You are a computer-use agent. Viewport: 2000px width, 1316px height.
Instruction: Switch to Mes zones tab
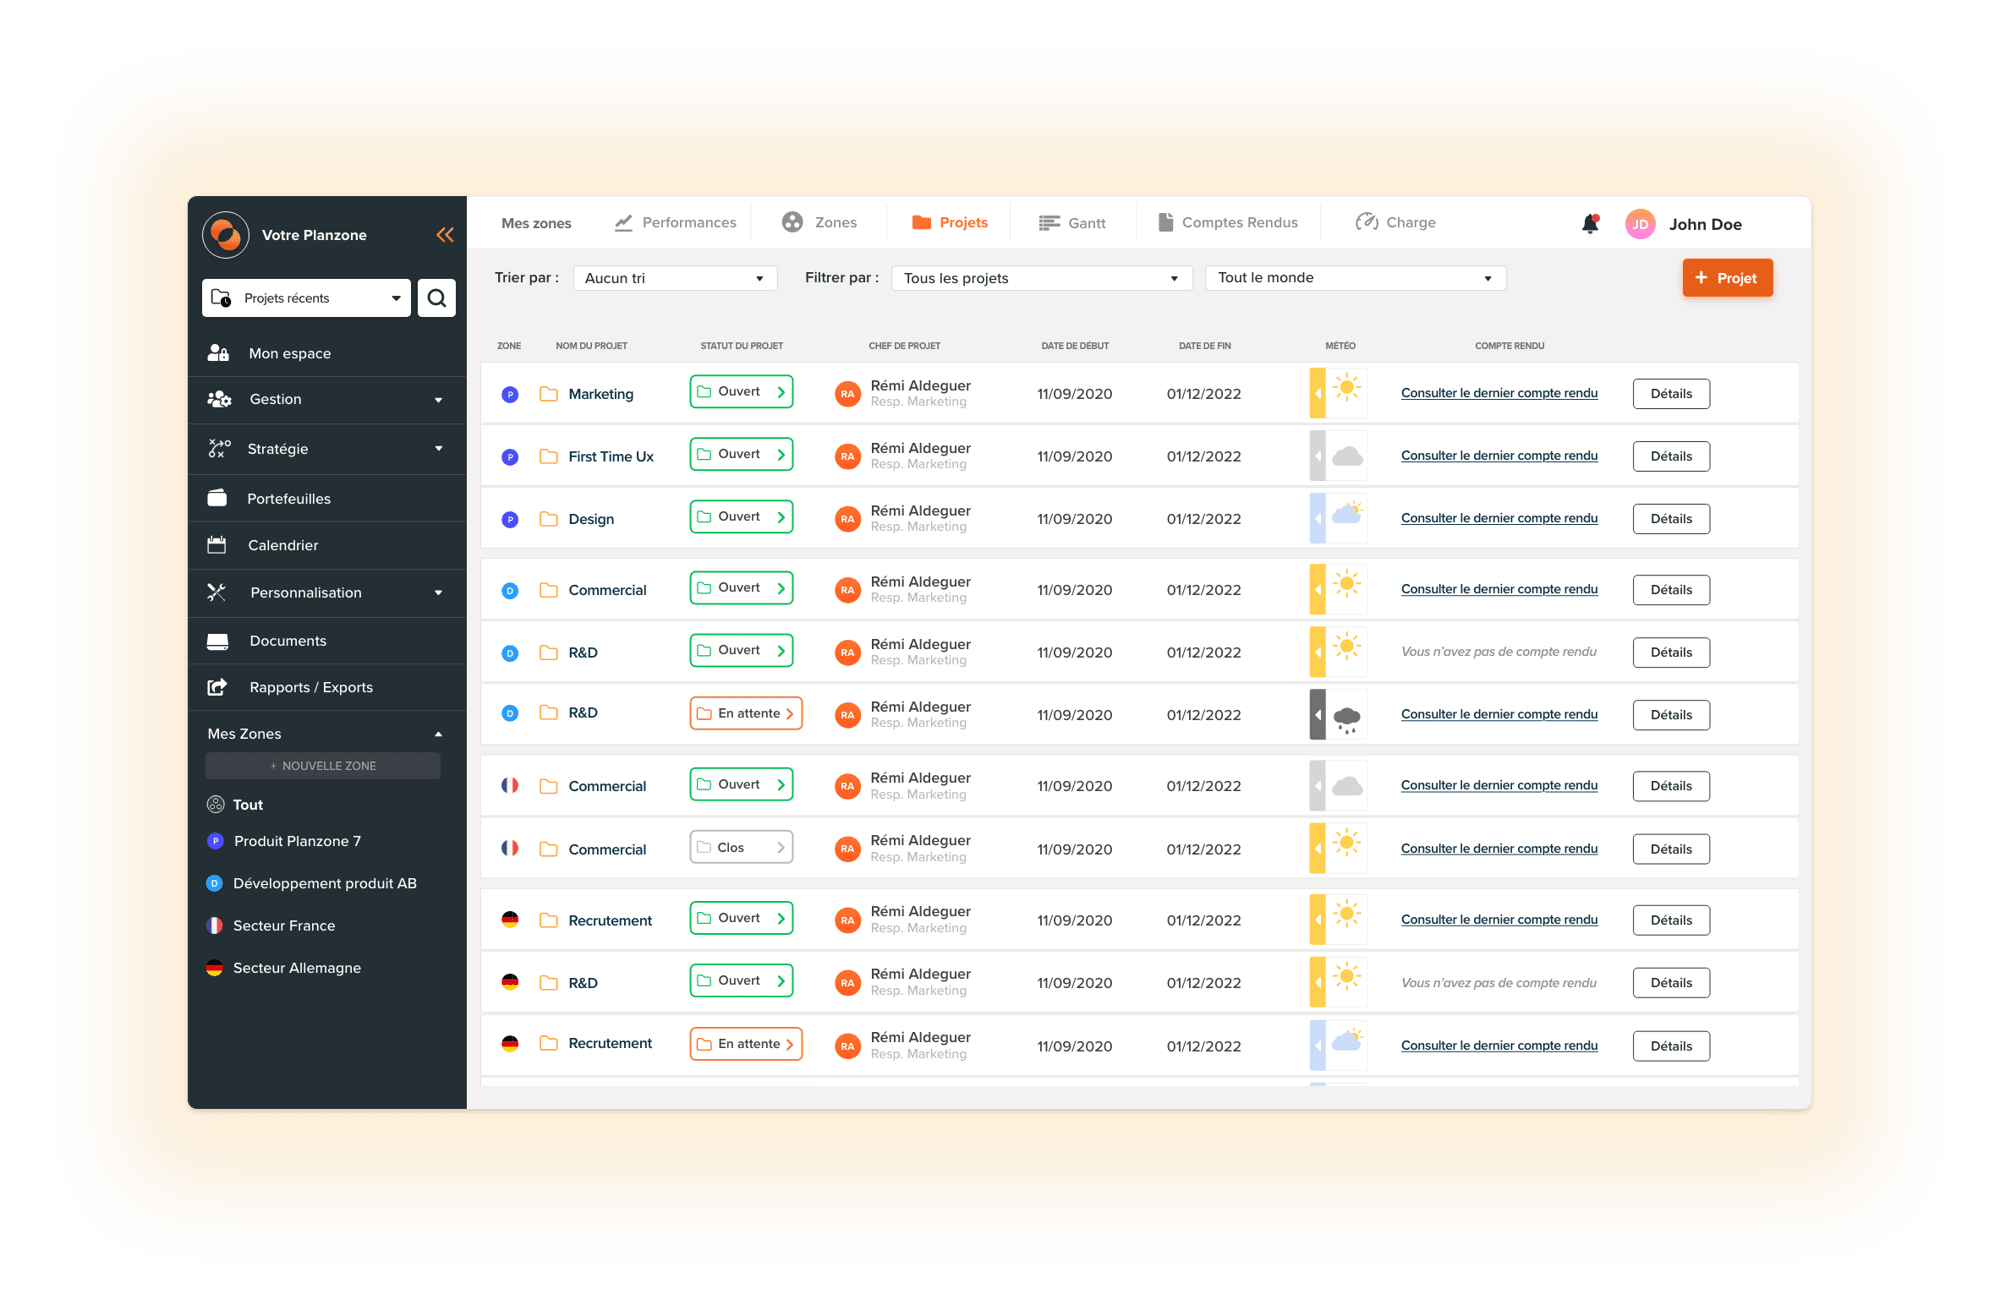coord(536,223)
